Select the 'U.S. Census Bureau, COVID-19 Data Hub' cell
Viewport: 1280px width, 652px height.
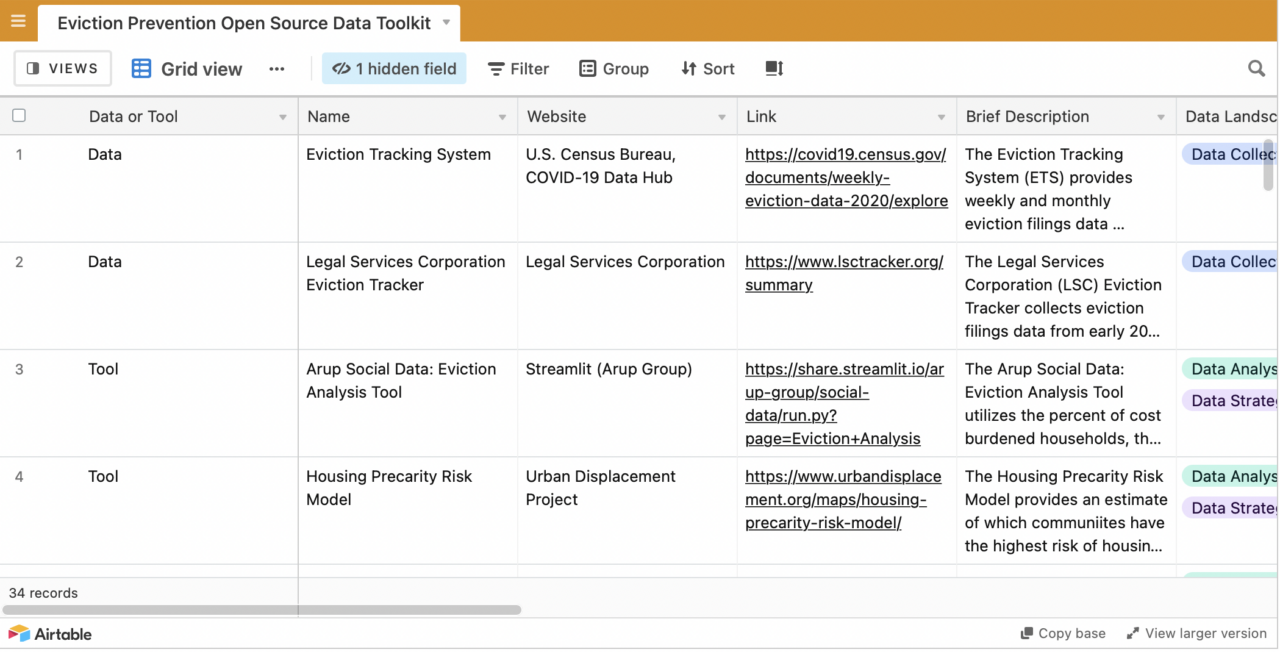coord(627,189)
